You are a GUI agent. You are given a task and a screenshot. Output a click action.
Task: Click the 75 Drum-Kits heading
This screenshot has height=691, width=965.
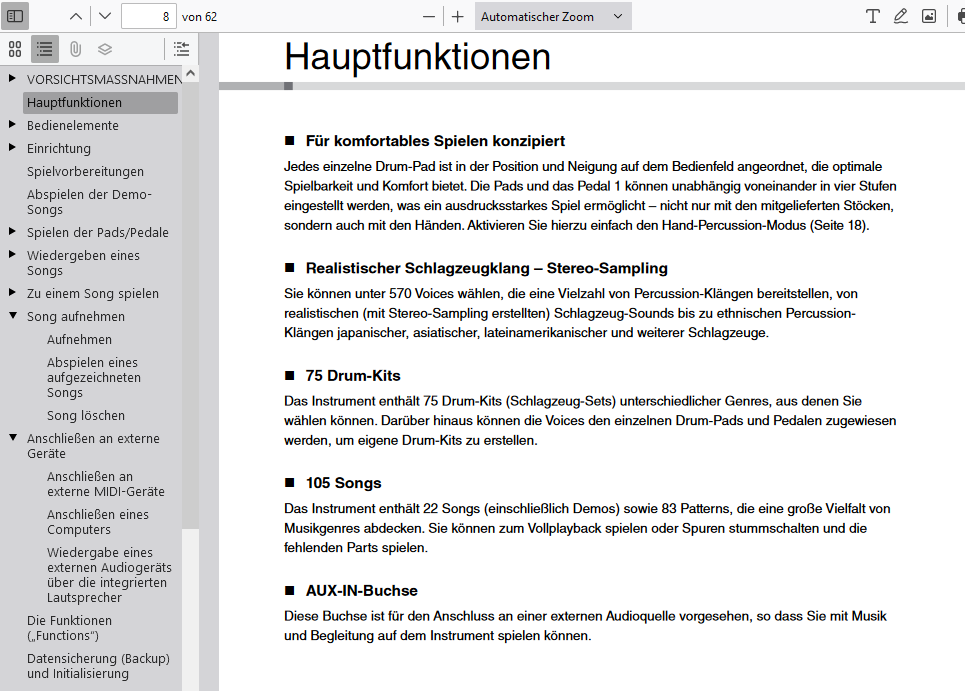(353, 376)
